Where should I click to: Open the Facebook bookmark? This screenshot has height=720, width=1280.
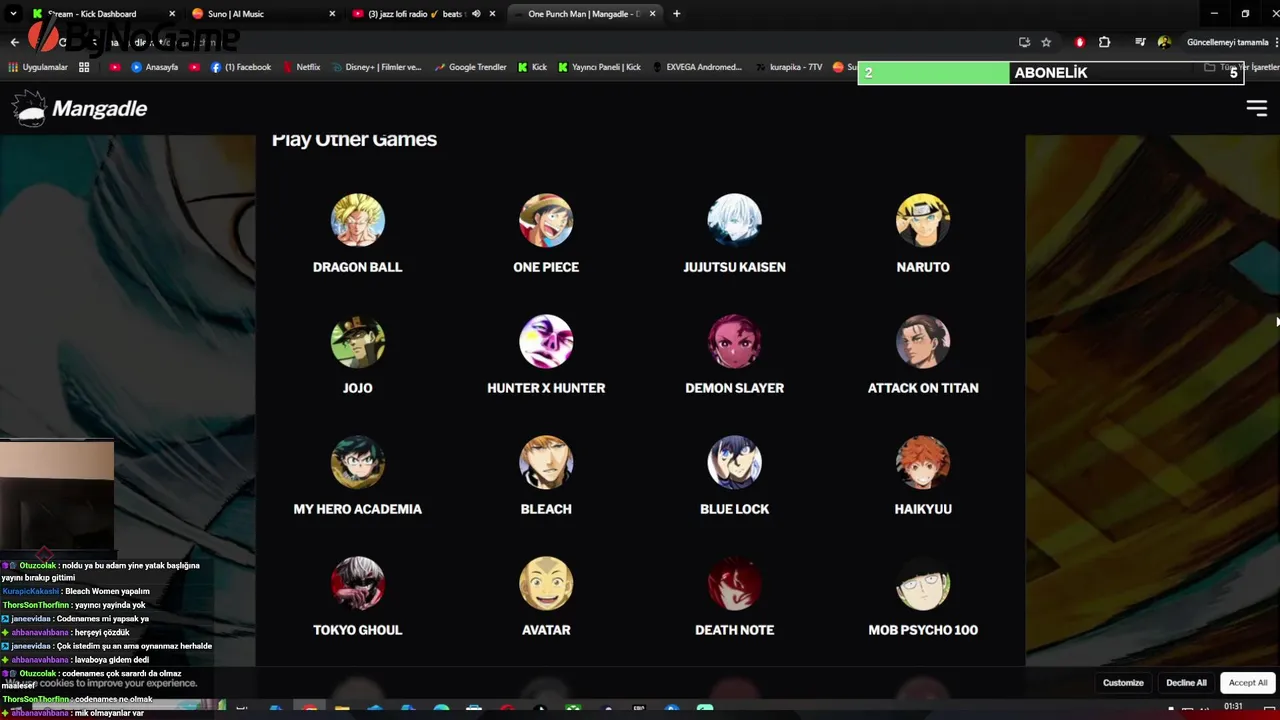click(x=241, y=67)
